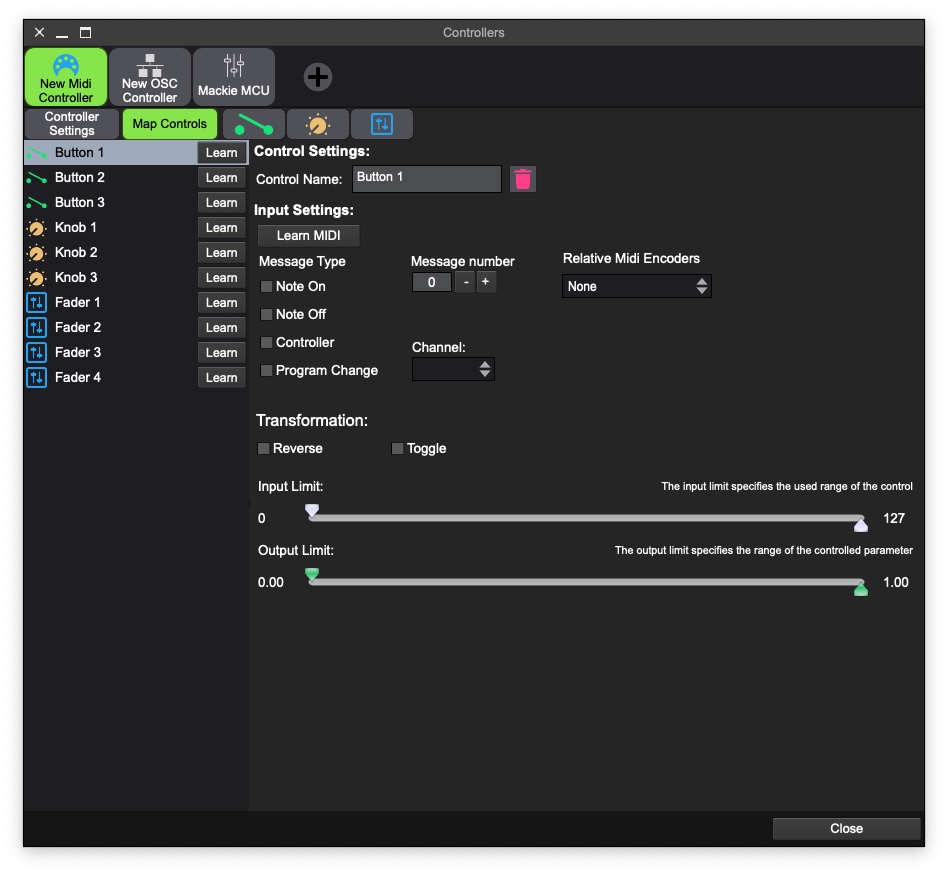Click Learn next to Fader 2
The height and width of the screenshot is (874, 948).
tap(221, 327)
